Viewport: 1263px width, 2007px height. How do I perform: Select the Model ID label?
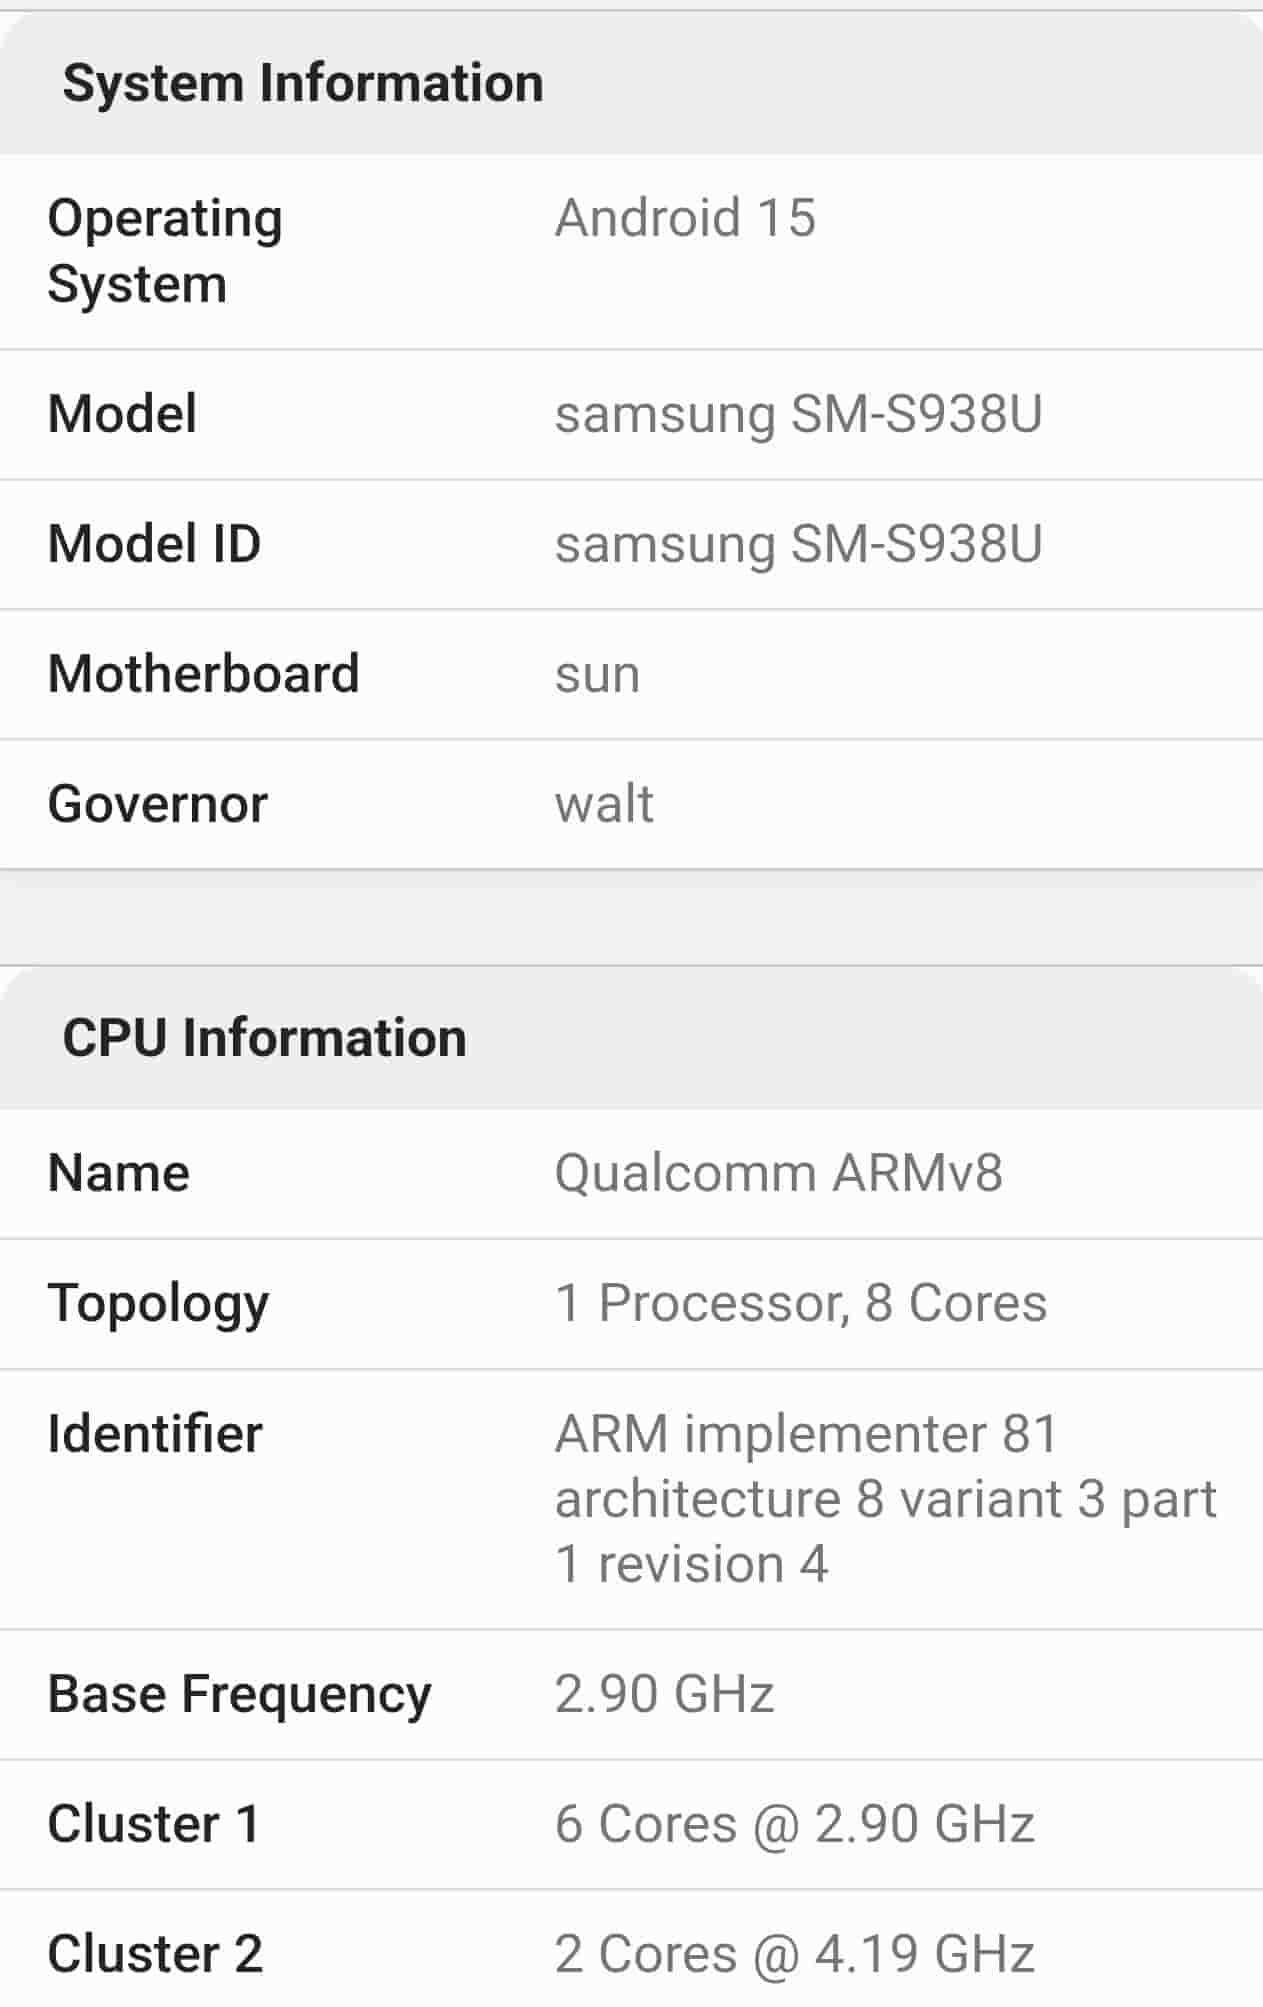click(154, 544)
